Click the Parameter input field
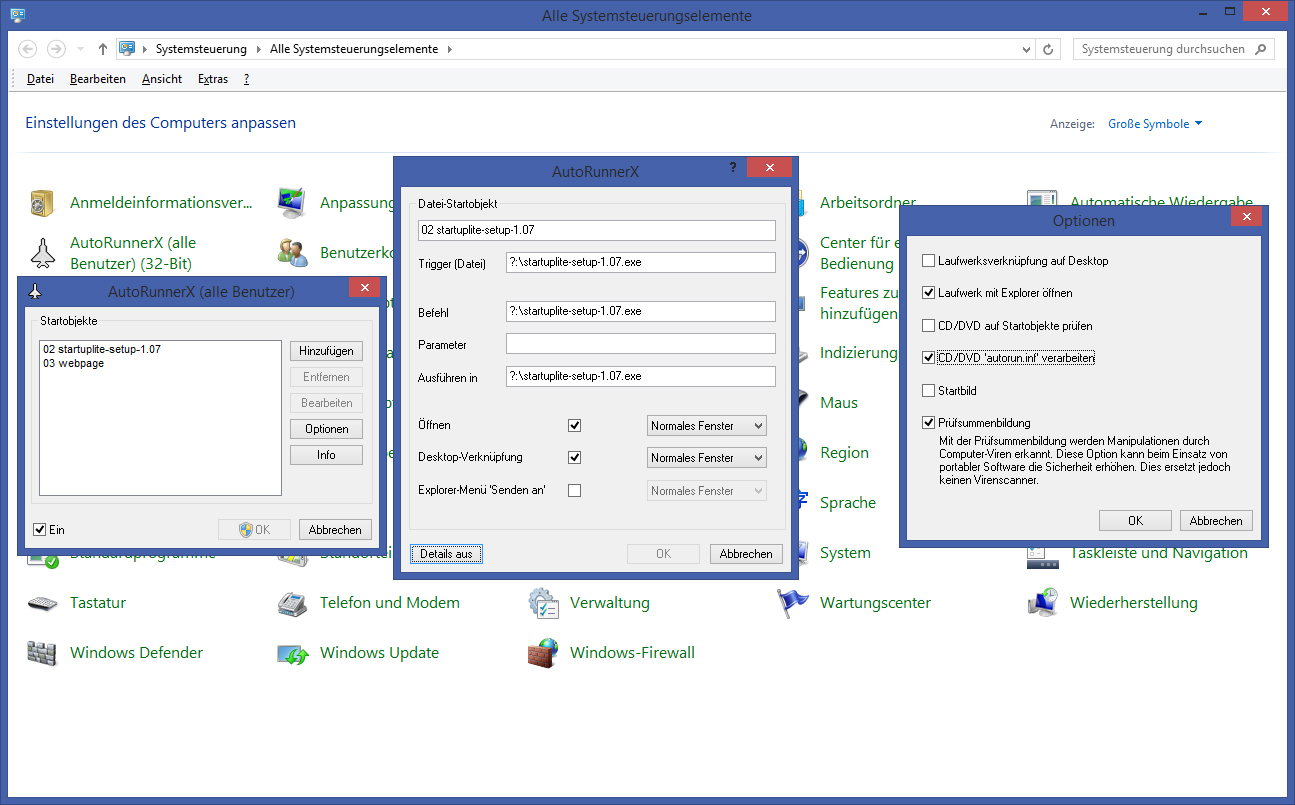The width and height of the screenshot is (1295, 805). coord(641,344)
